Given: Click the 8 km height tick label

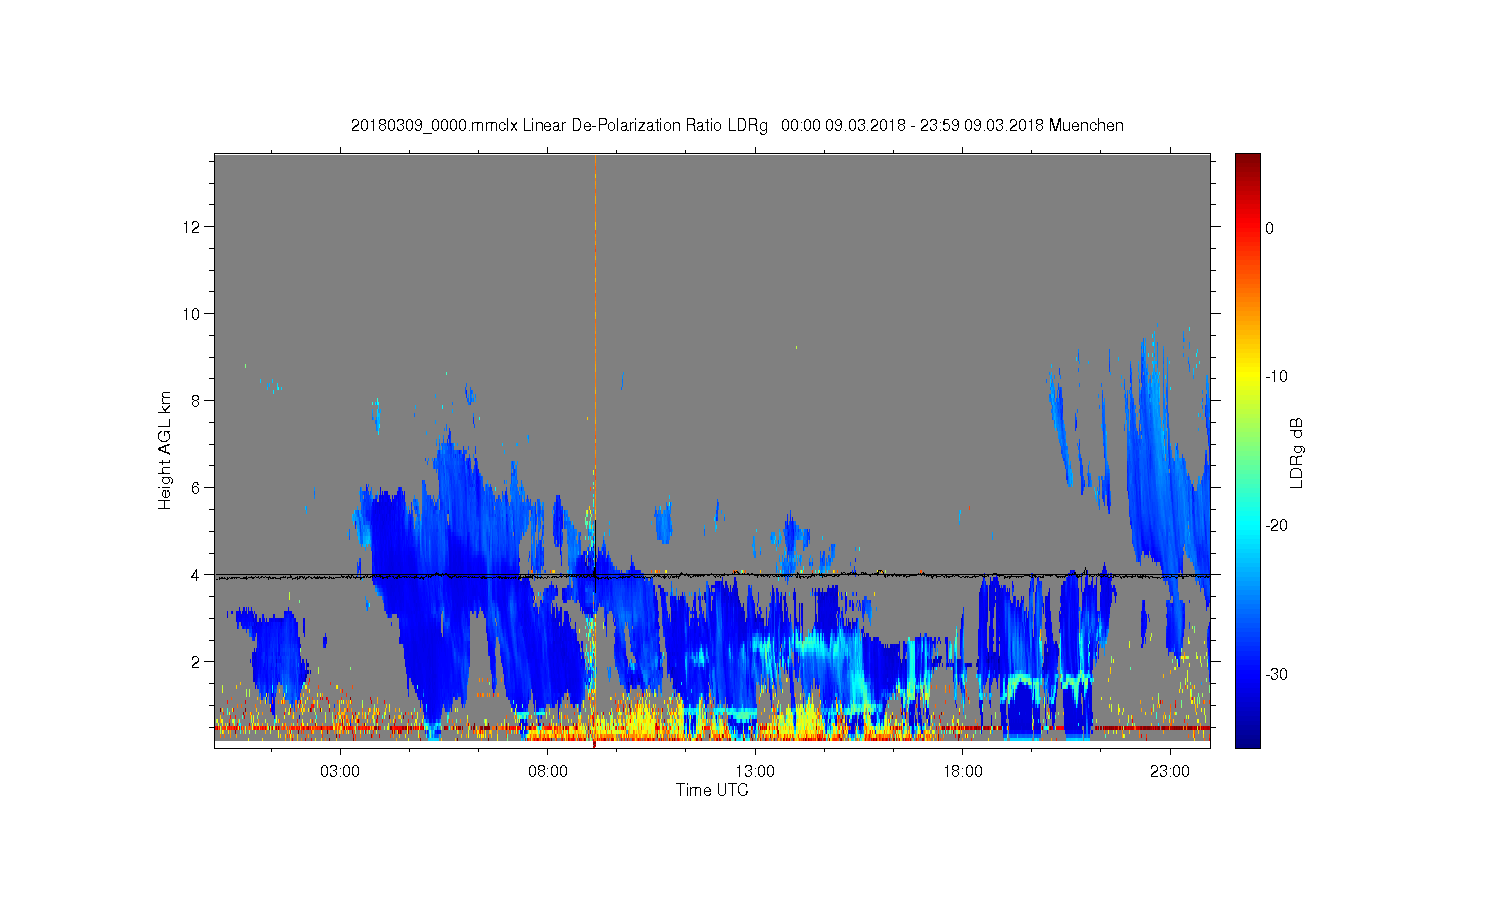Looking at the screenshot, I should click(195, 401).
